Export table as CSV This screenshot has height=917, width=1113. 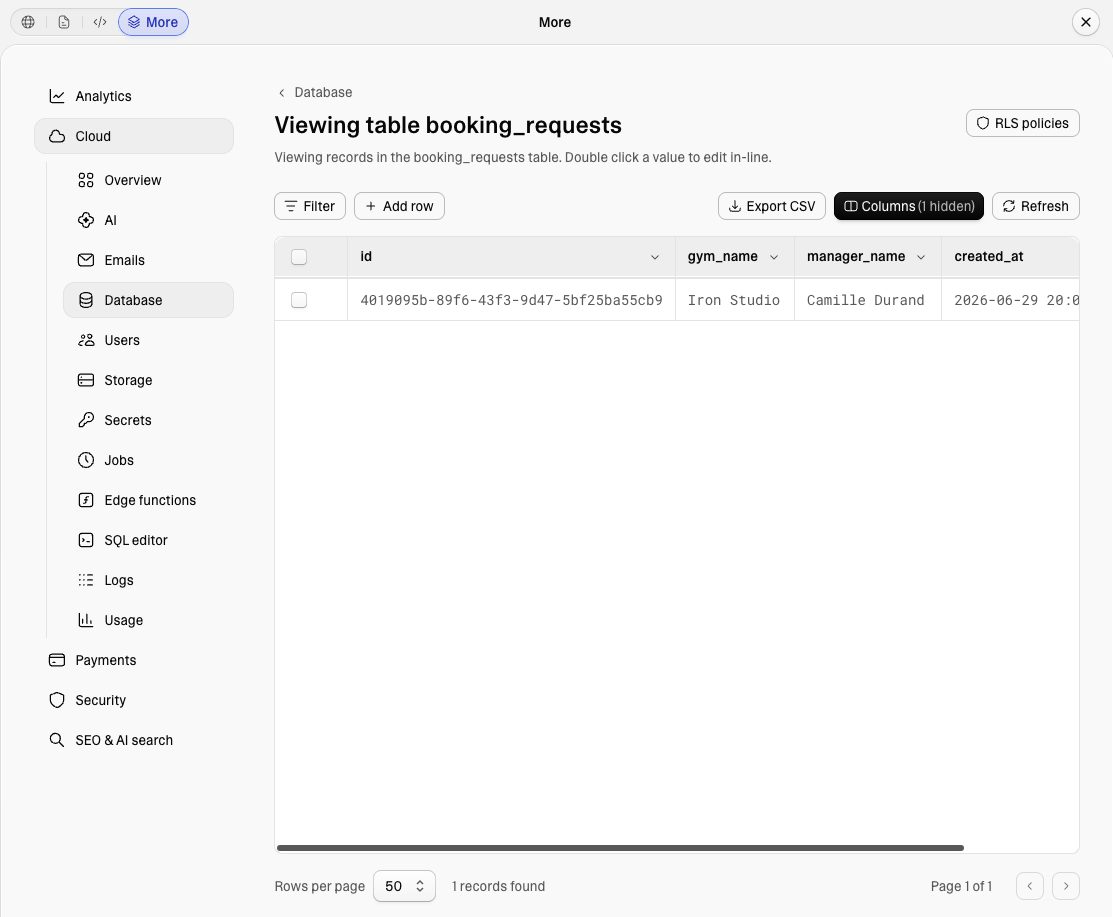click(x=772, y=206)
